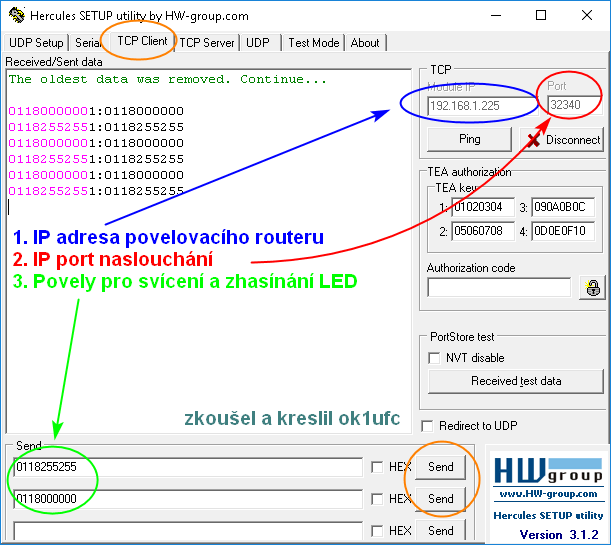The image size is (611, 545).
Task: Toggle the Redirect to UDP checkbox
Action: point(430,426)
